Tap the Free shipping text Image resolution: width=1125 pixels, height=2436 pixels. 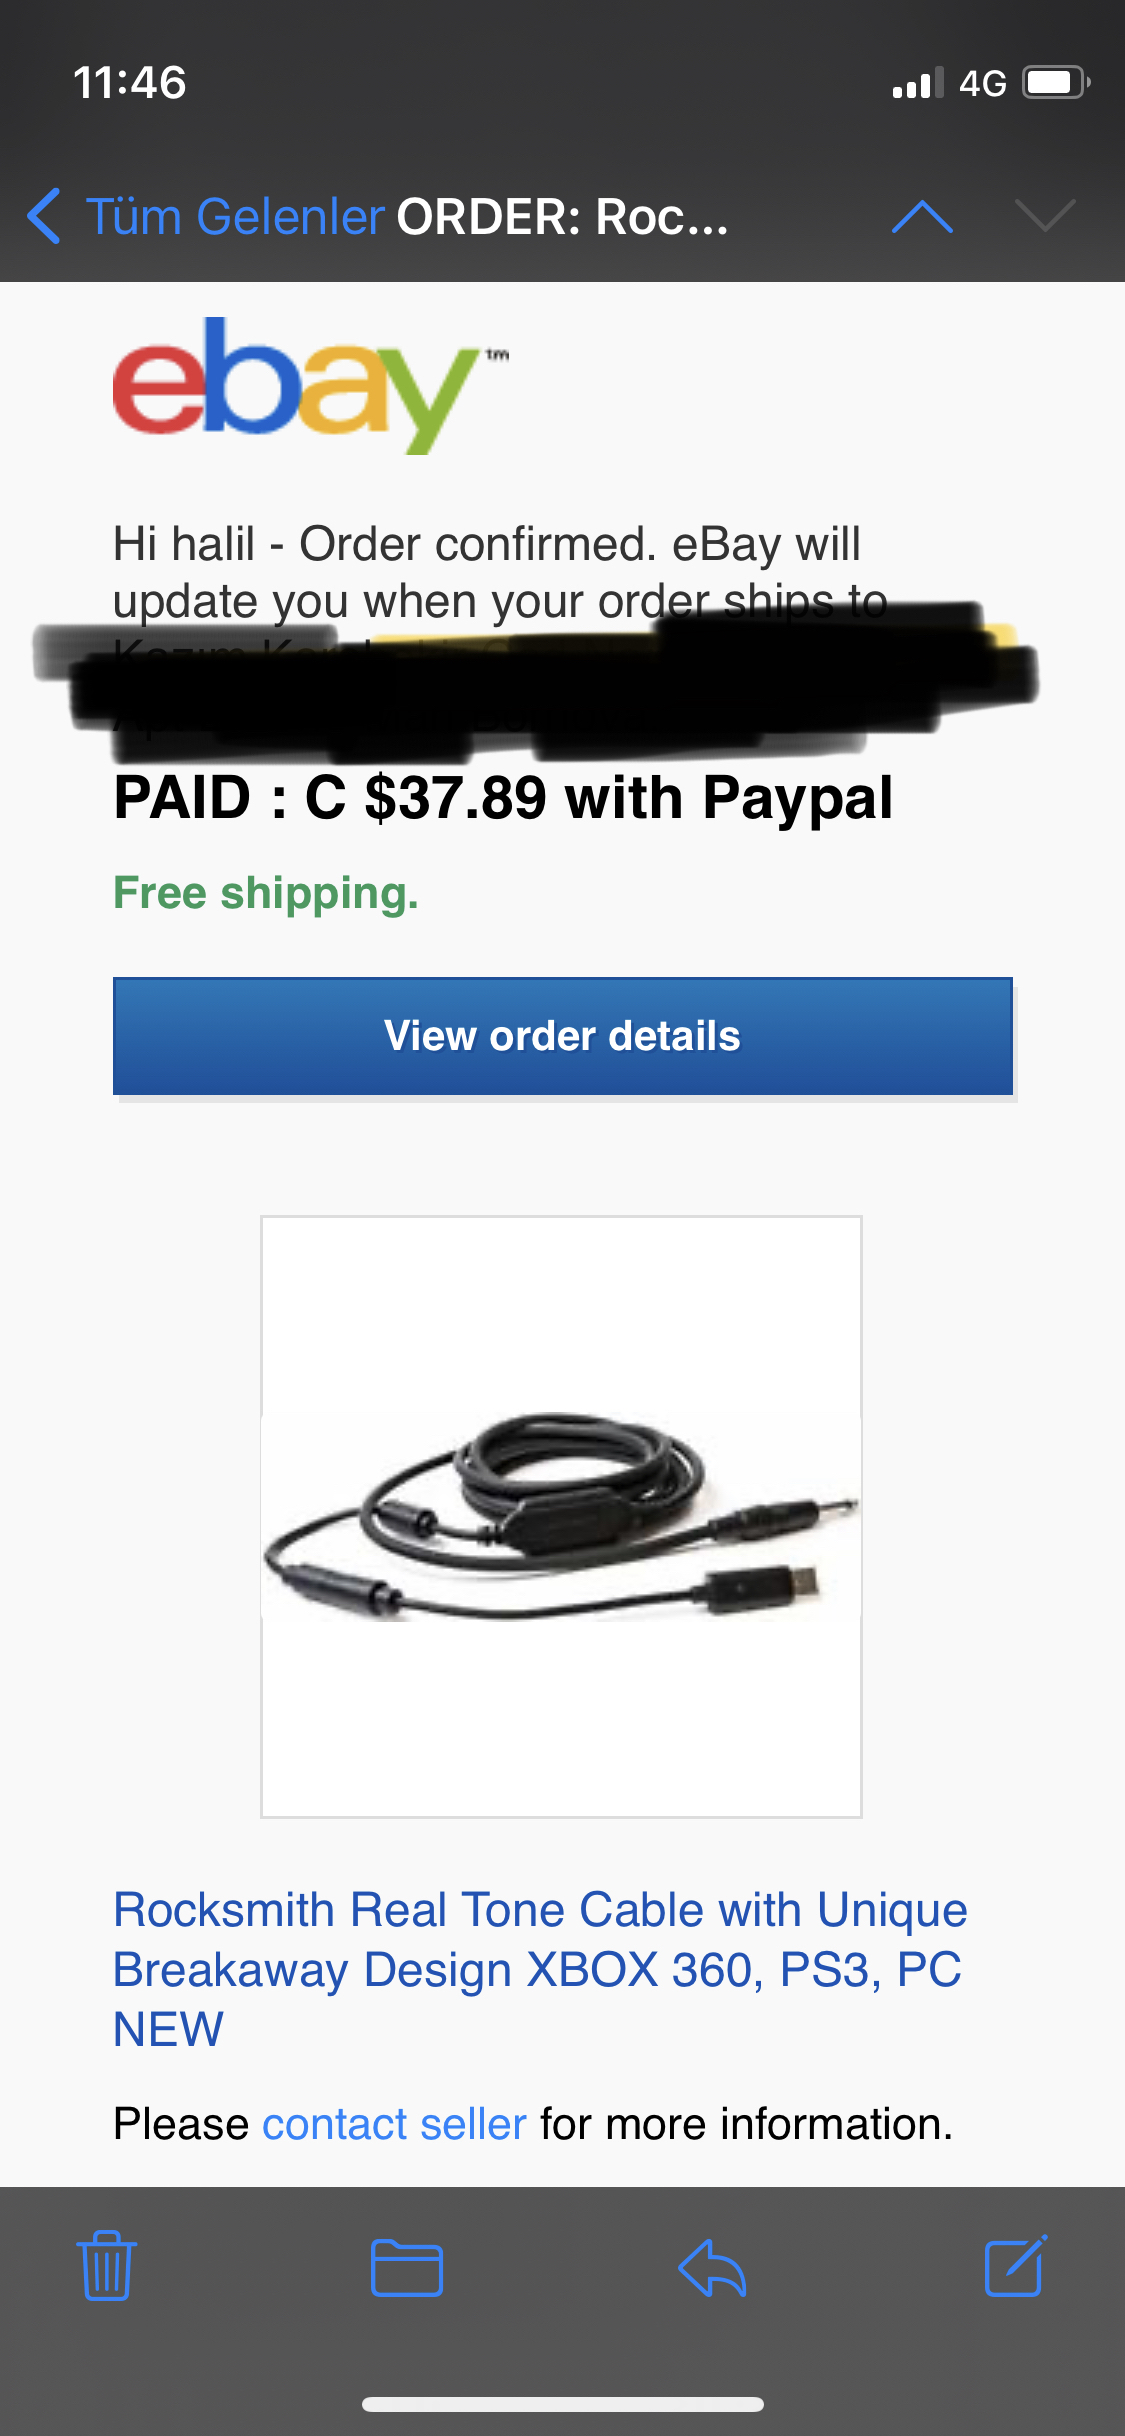coord(266,893)
